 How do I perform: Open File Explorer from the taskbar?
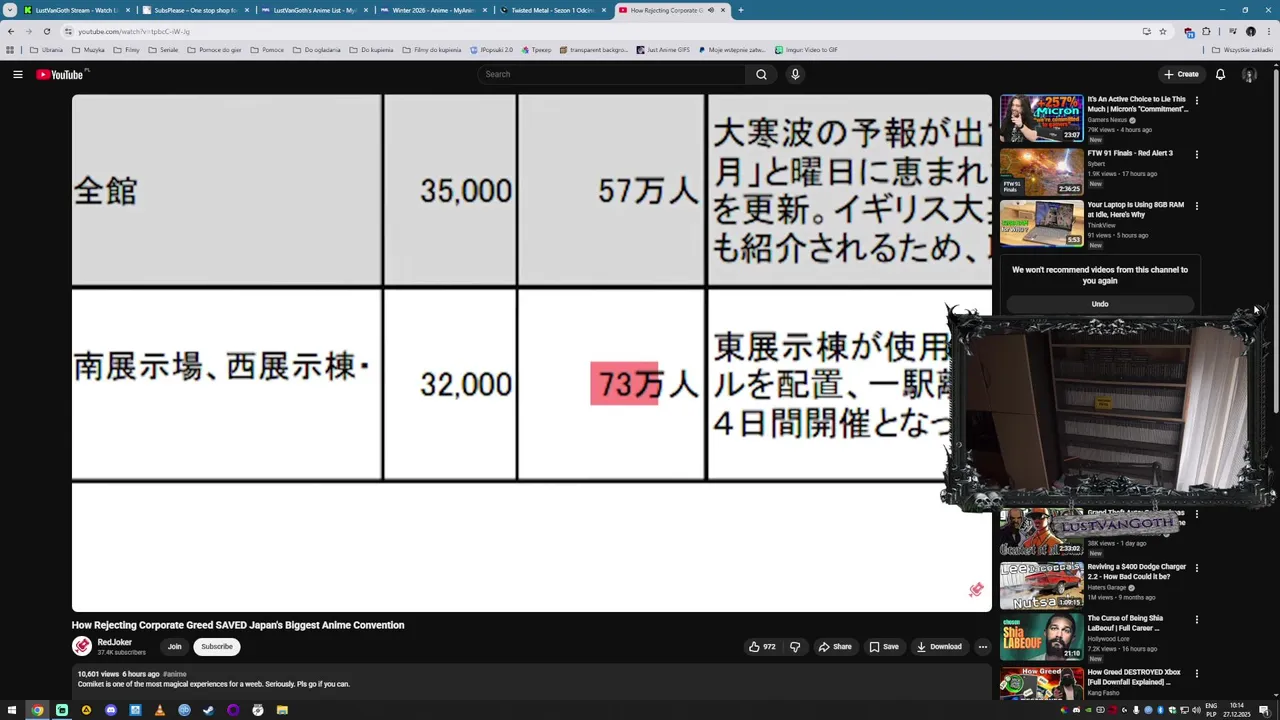tap(282, 710)
